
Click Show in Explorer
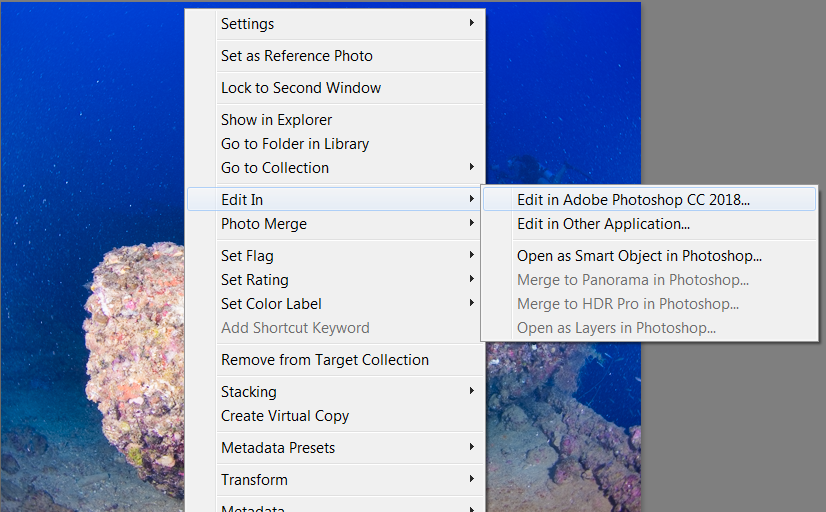pos(335,120)
